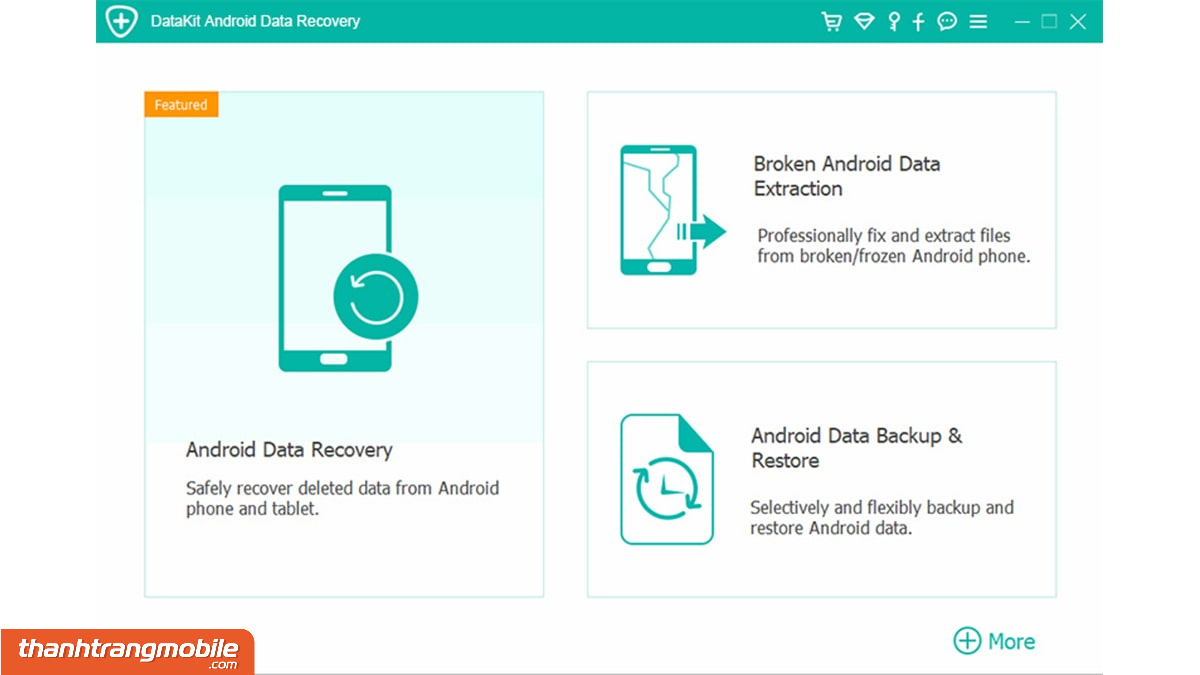
Task: Open the shopping cart purchase icon
Action: pos(831,21)
